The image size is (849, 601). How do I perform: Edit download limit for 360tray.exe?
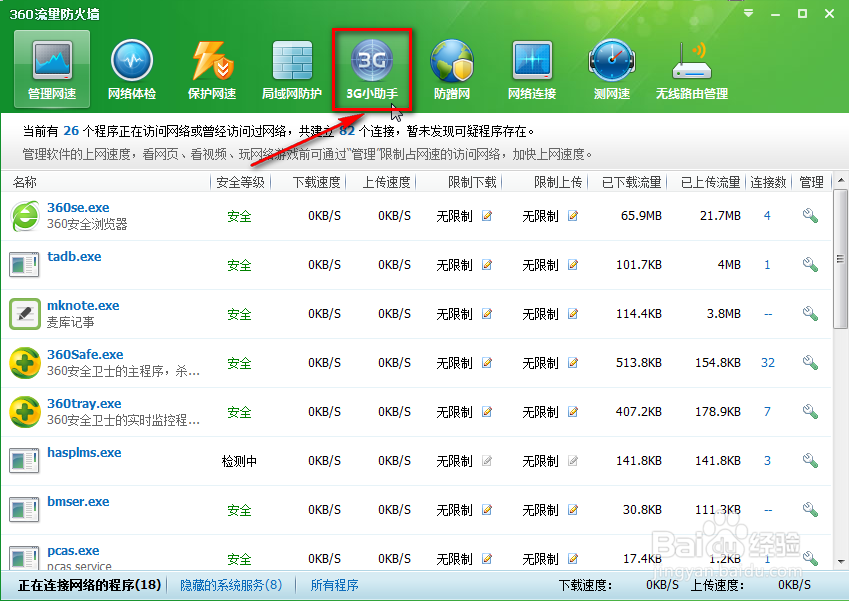pos(487,411)
